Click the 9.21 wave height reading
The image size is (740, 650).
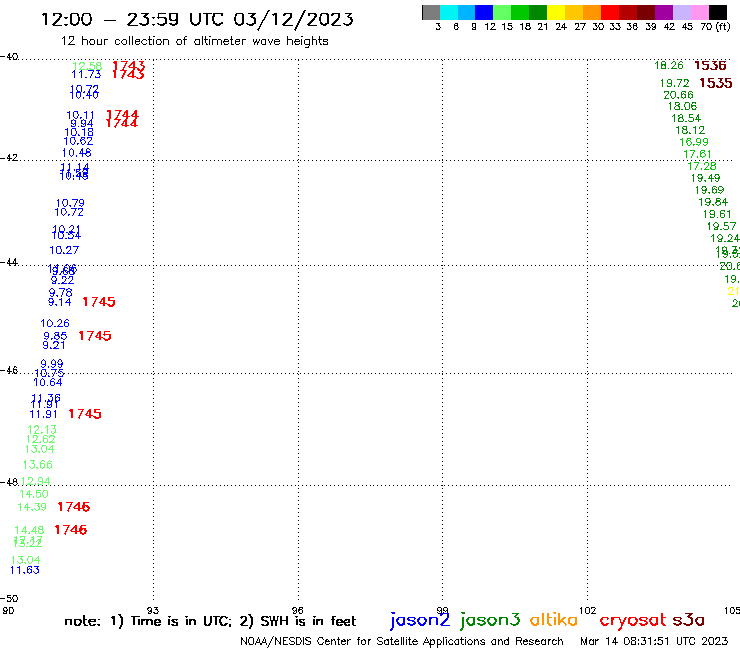(54, 345)
